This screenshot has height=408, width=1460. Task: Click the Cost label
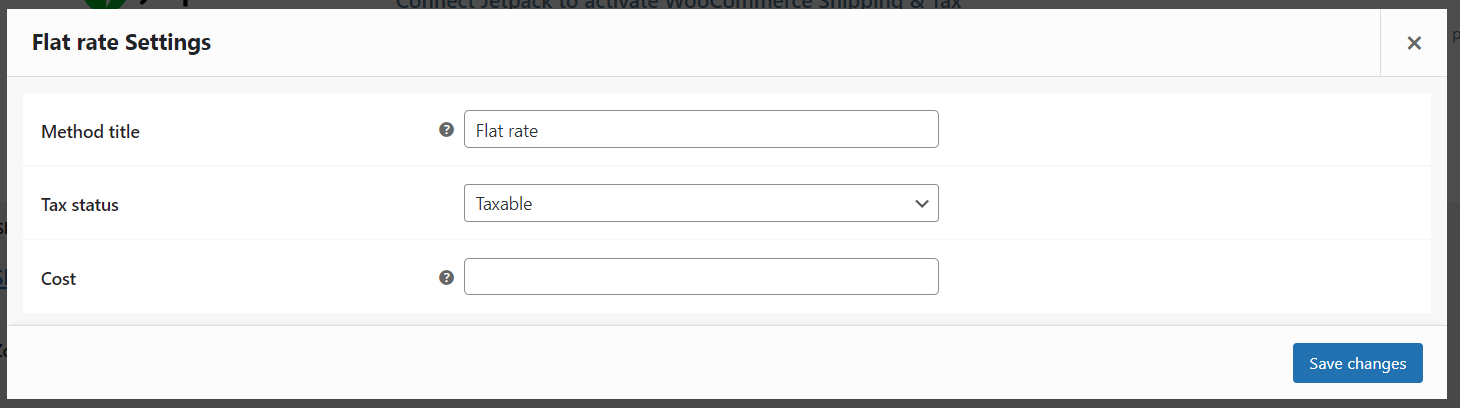(x=59, y=279)
